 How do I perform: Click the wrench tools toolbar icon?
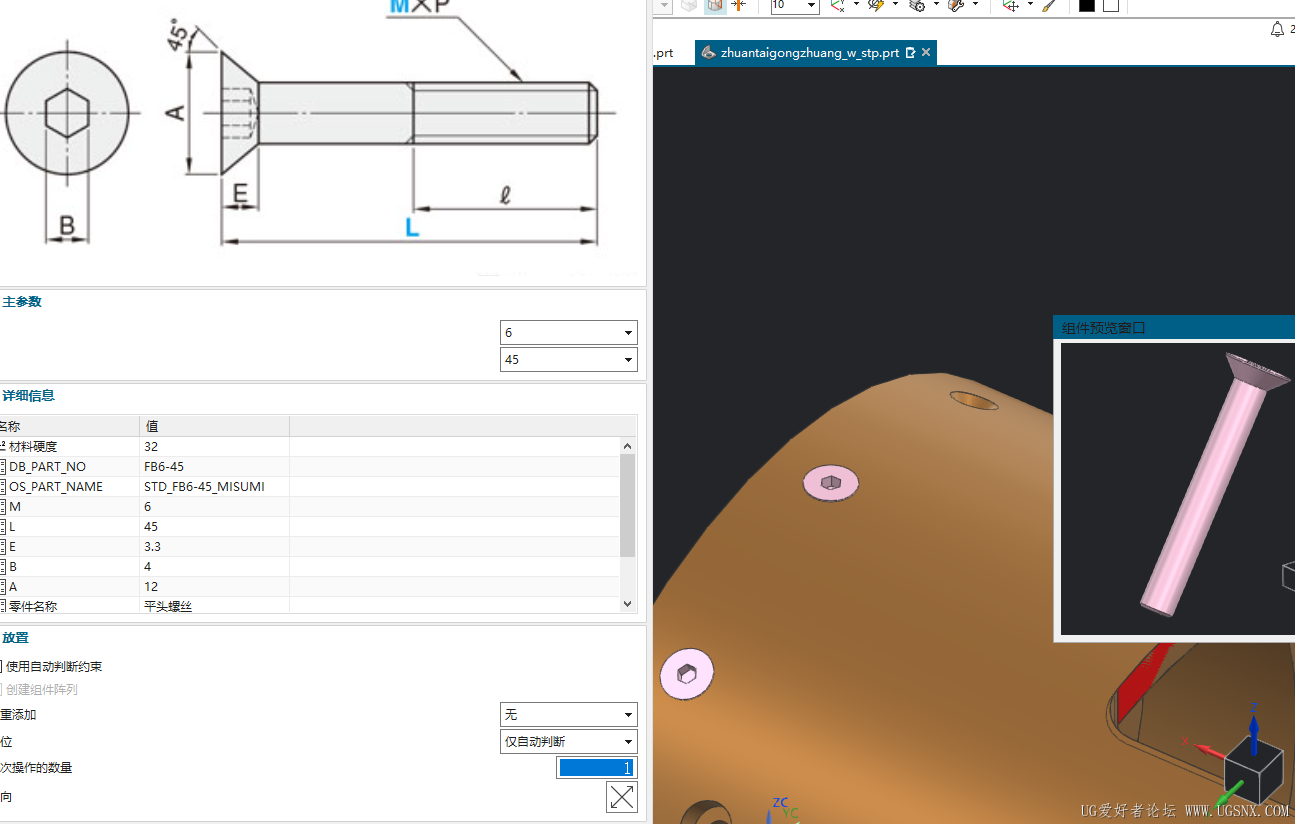pyautogui.click(x=955, y=6)
